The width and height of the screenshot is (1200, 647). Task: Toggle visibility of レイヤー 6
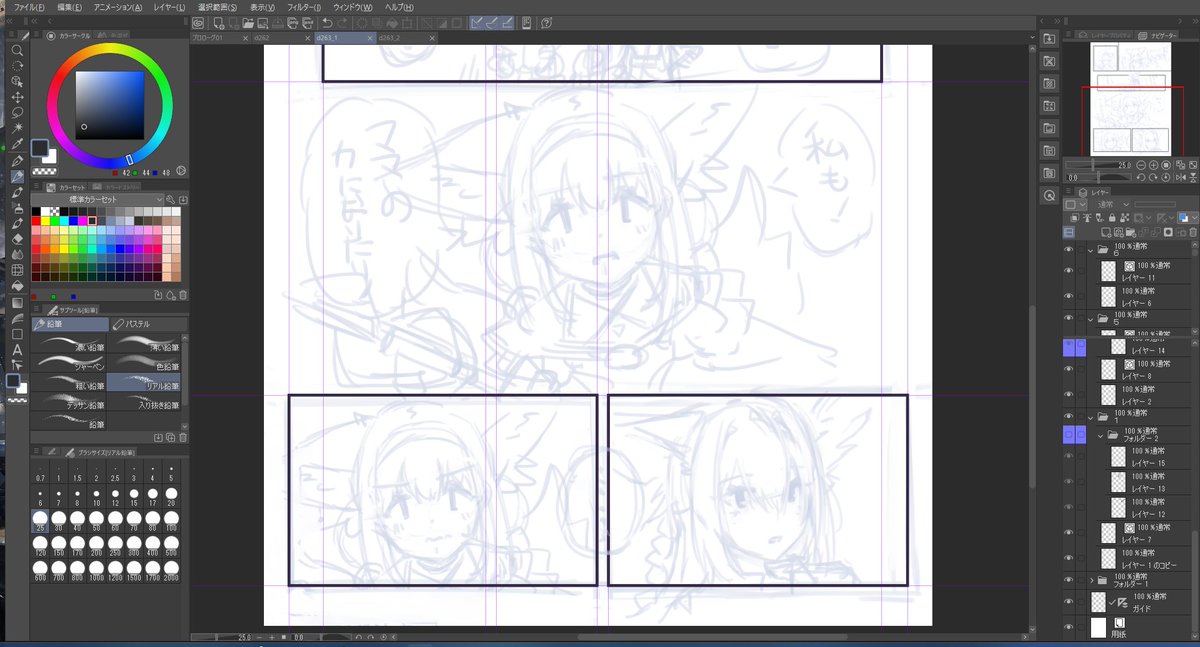1068,296
